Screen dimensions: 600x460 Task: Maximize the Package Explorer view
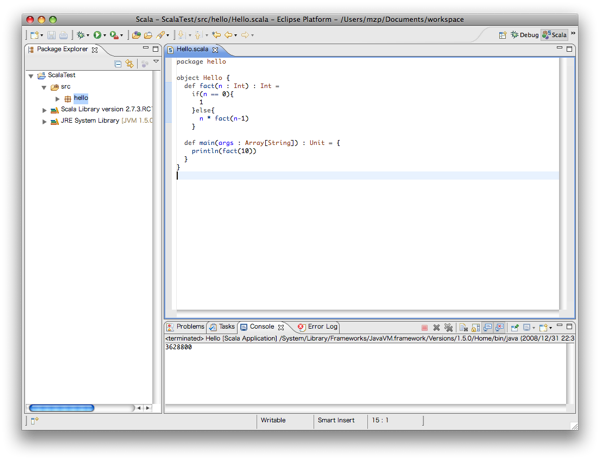coord(155,49)
